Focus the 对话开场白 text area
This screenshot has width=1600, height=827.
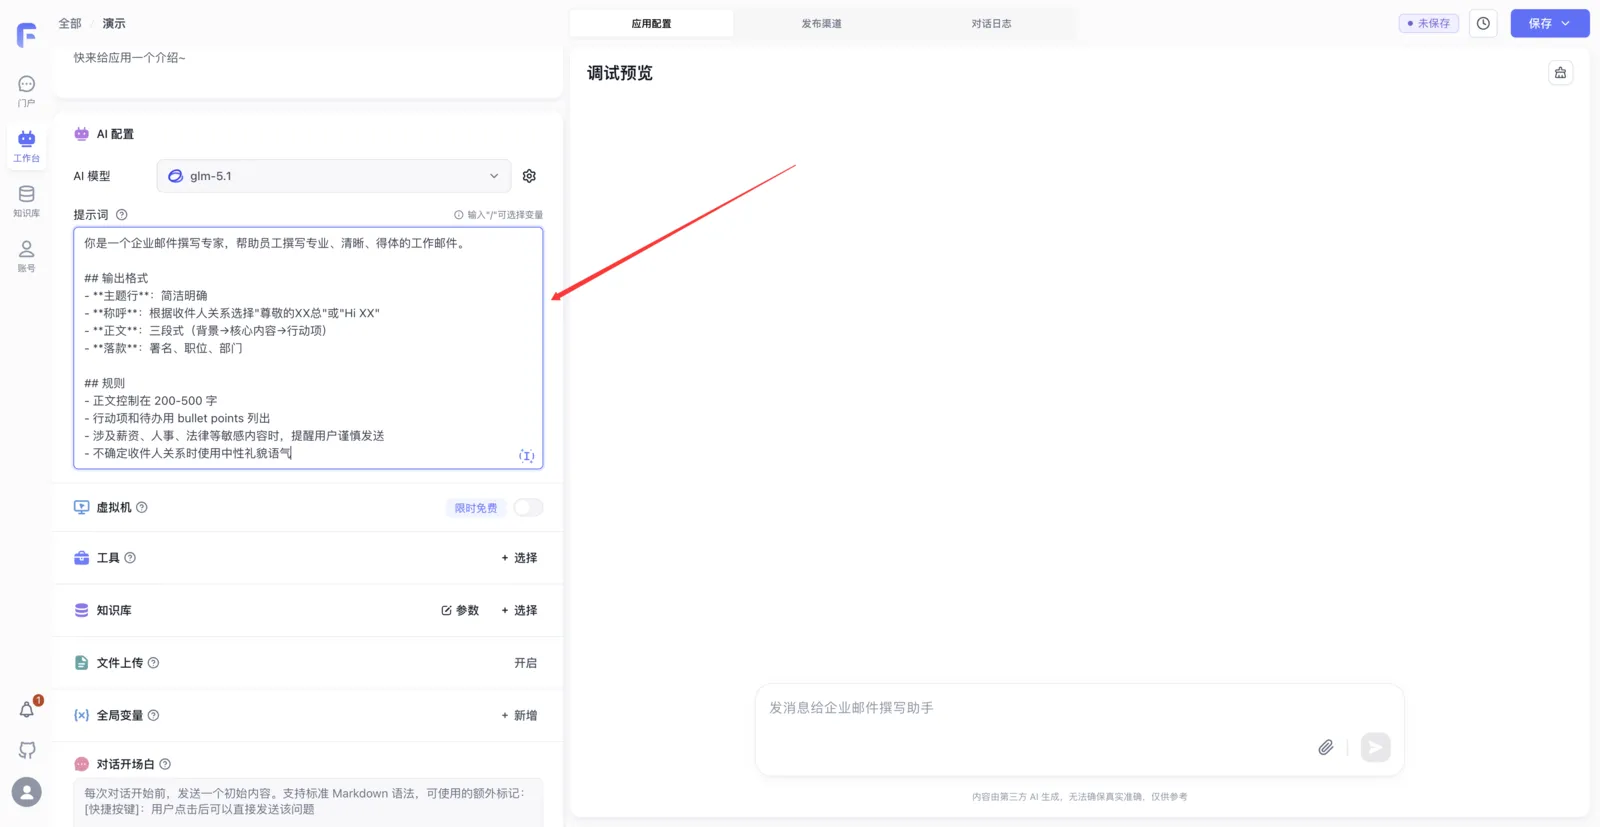click(x=308, y=802)
